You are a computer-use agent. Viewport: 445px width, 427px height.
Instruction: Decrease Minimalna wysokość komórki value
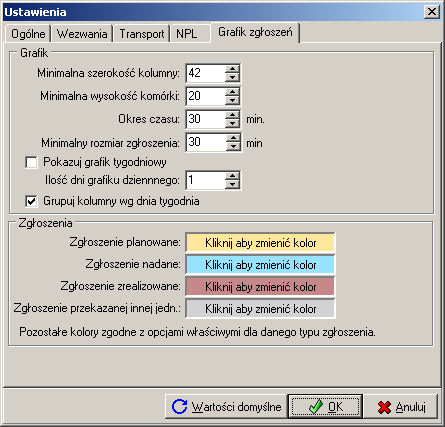point(232,100)
